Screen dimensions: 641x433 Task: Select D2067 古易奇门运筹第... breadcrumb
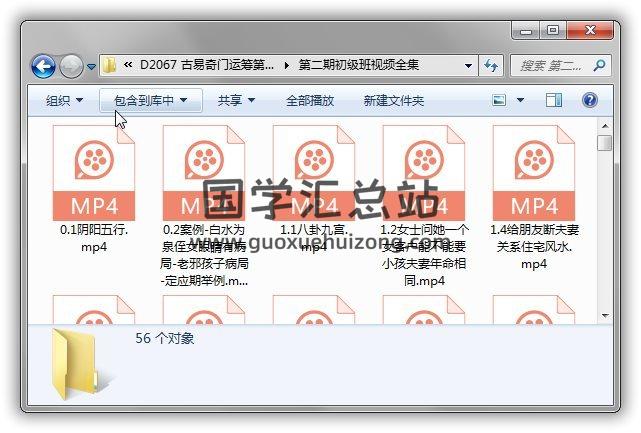207,65
